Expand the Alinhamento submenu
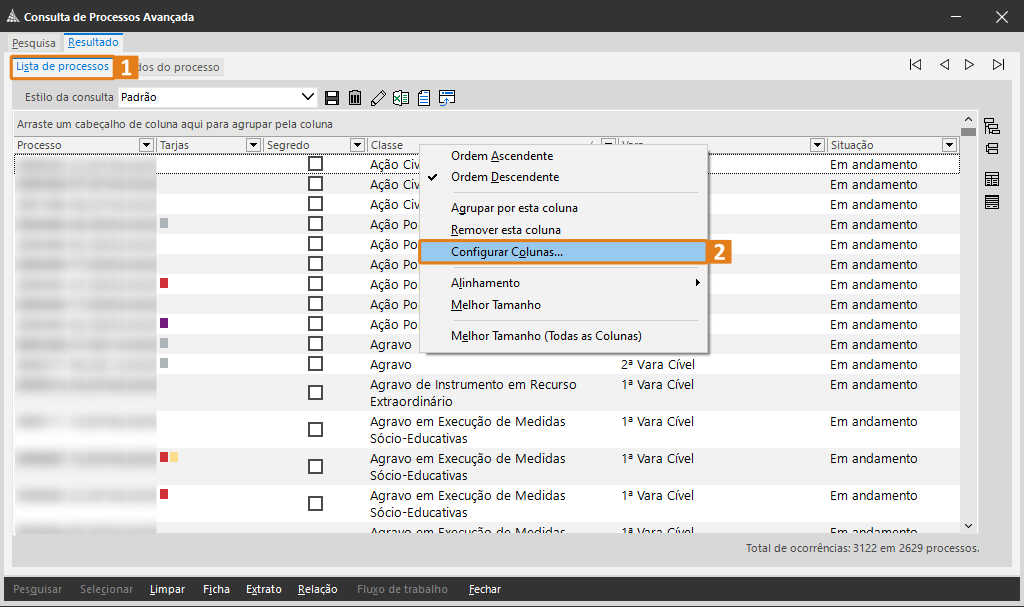This screenshot has height=607, width=1024. click(x=563, y=283)
